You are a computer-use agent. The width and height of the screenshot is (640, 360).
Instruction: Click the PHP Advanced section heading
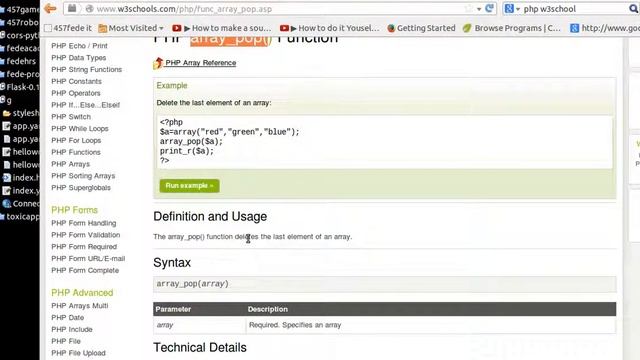point(82,293)
